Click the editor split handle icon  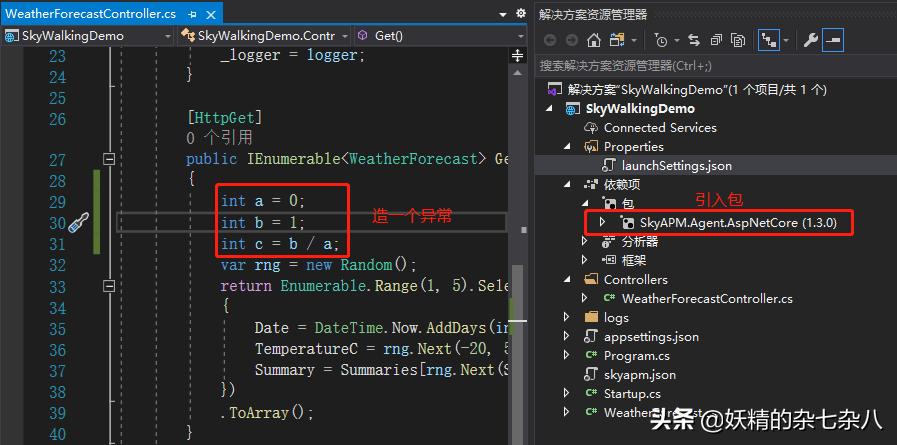(x=517, y=55)
